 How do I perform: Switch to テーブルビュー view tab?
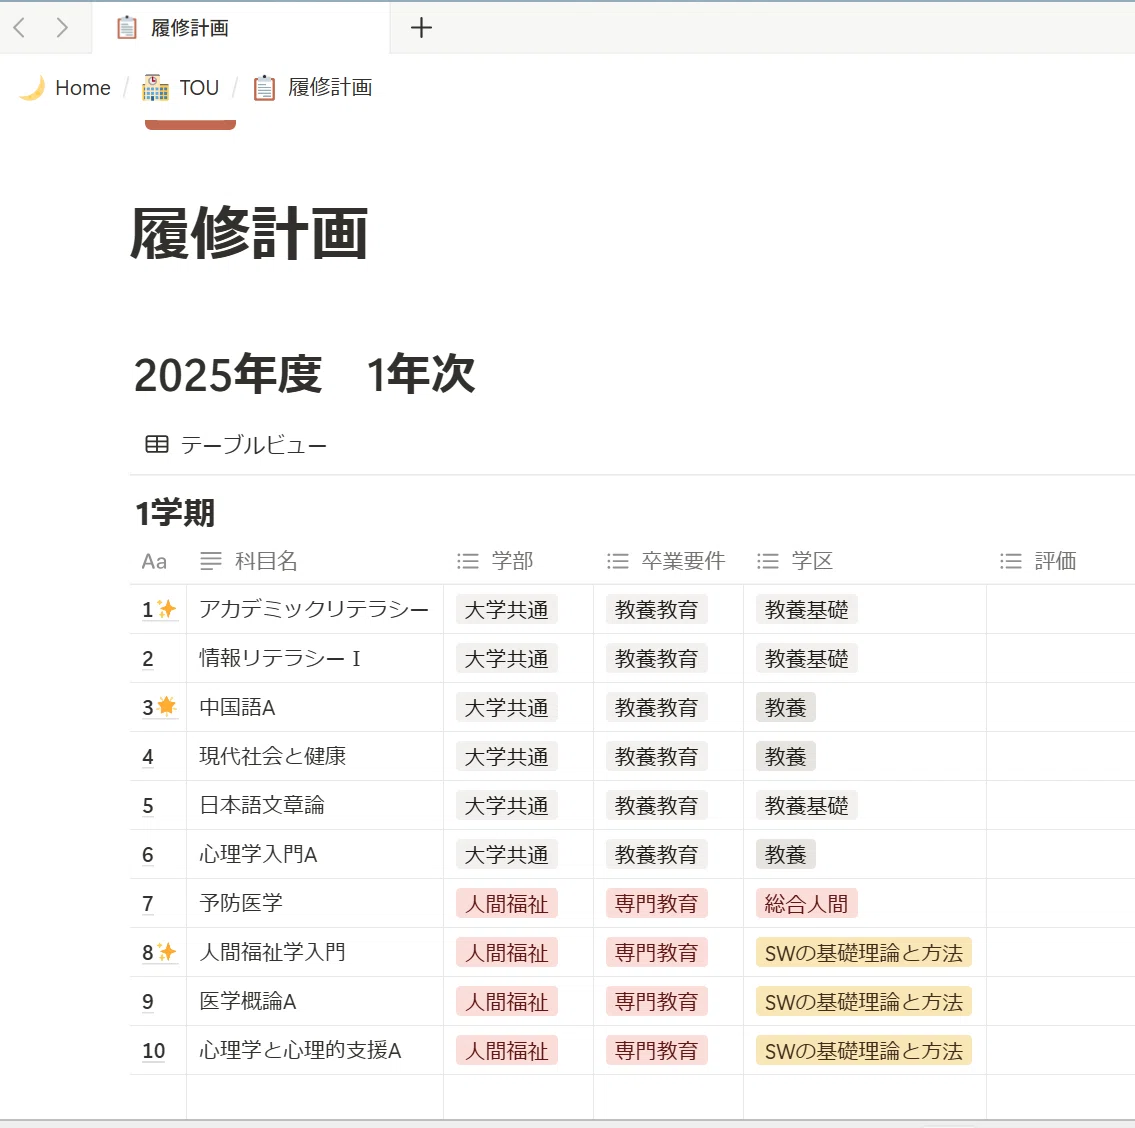coord(236,445)
